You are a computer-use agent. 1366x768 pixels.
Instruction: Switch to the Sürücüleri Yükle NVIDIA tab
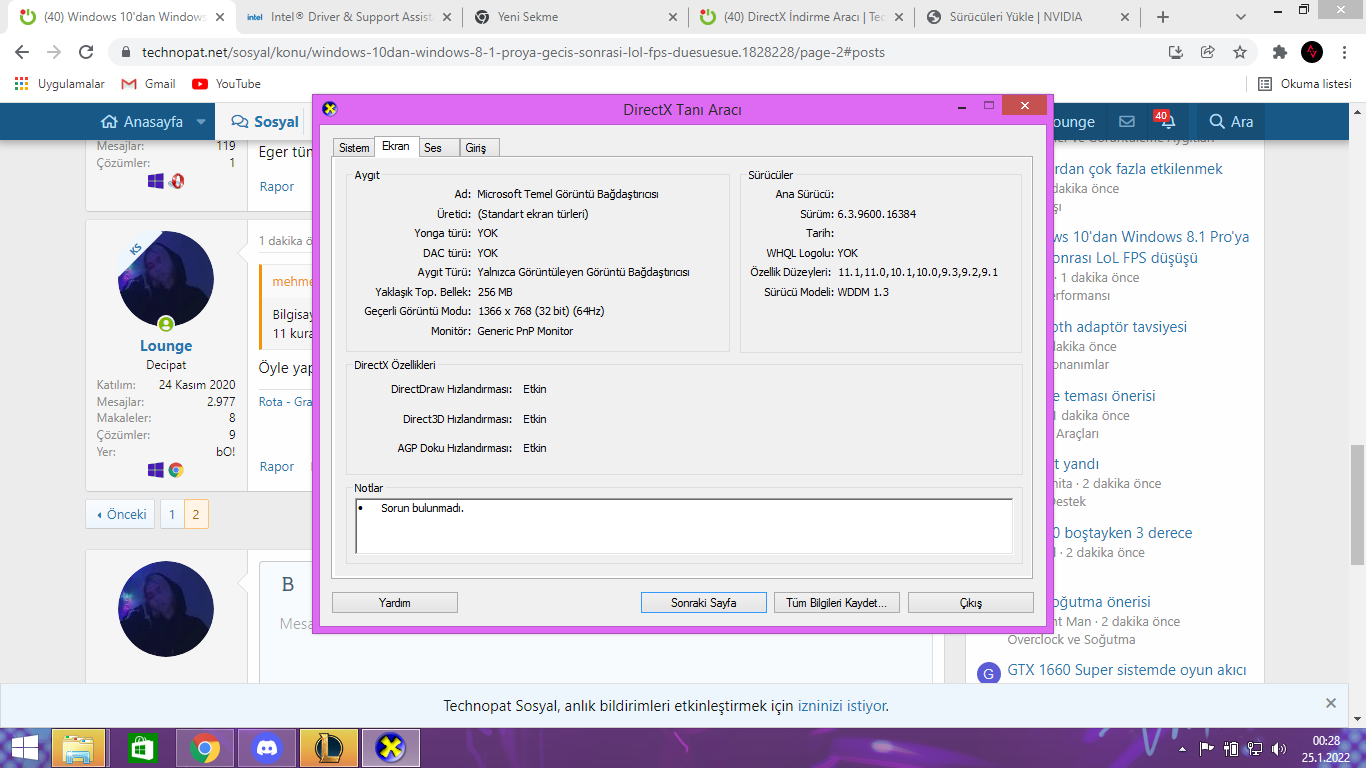click(x=1029, y=17)
